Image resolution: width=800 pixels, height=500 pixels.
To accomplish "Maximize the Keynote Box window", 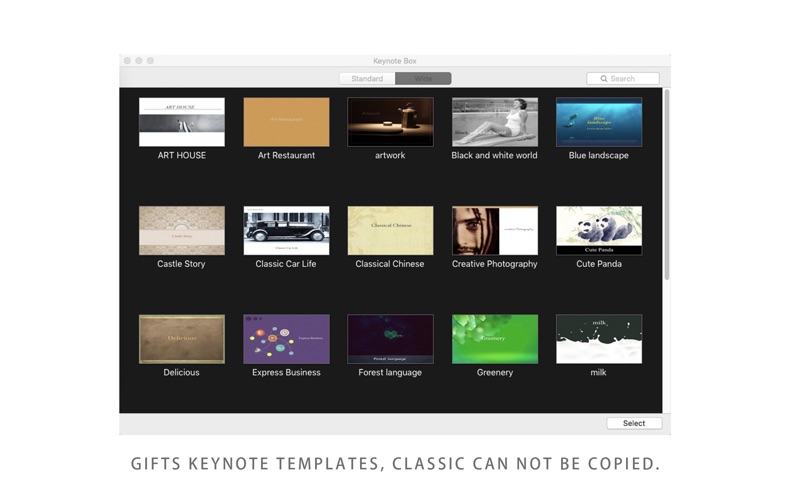I will 150,60.
